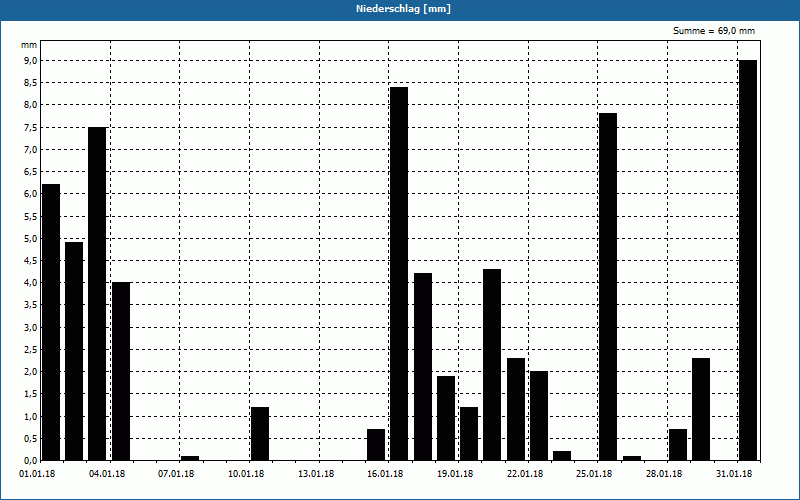Click the y-axis value '9,0'
Screen dimensions: 800x500
click(31, 61)
